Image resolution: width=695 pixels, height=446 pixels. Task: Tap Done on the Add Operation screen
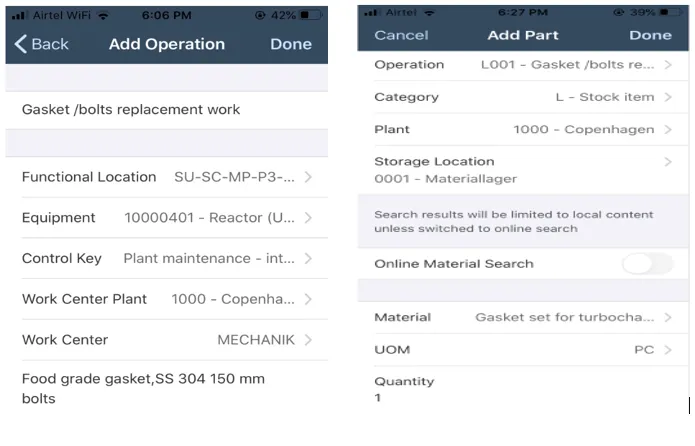(x=291, y=44)
